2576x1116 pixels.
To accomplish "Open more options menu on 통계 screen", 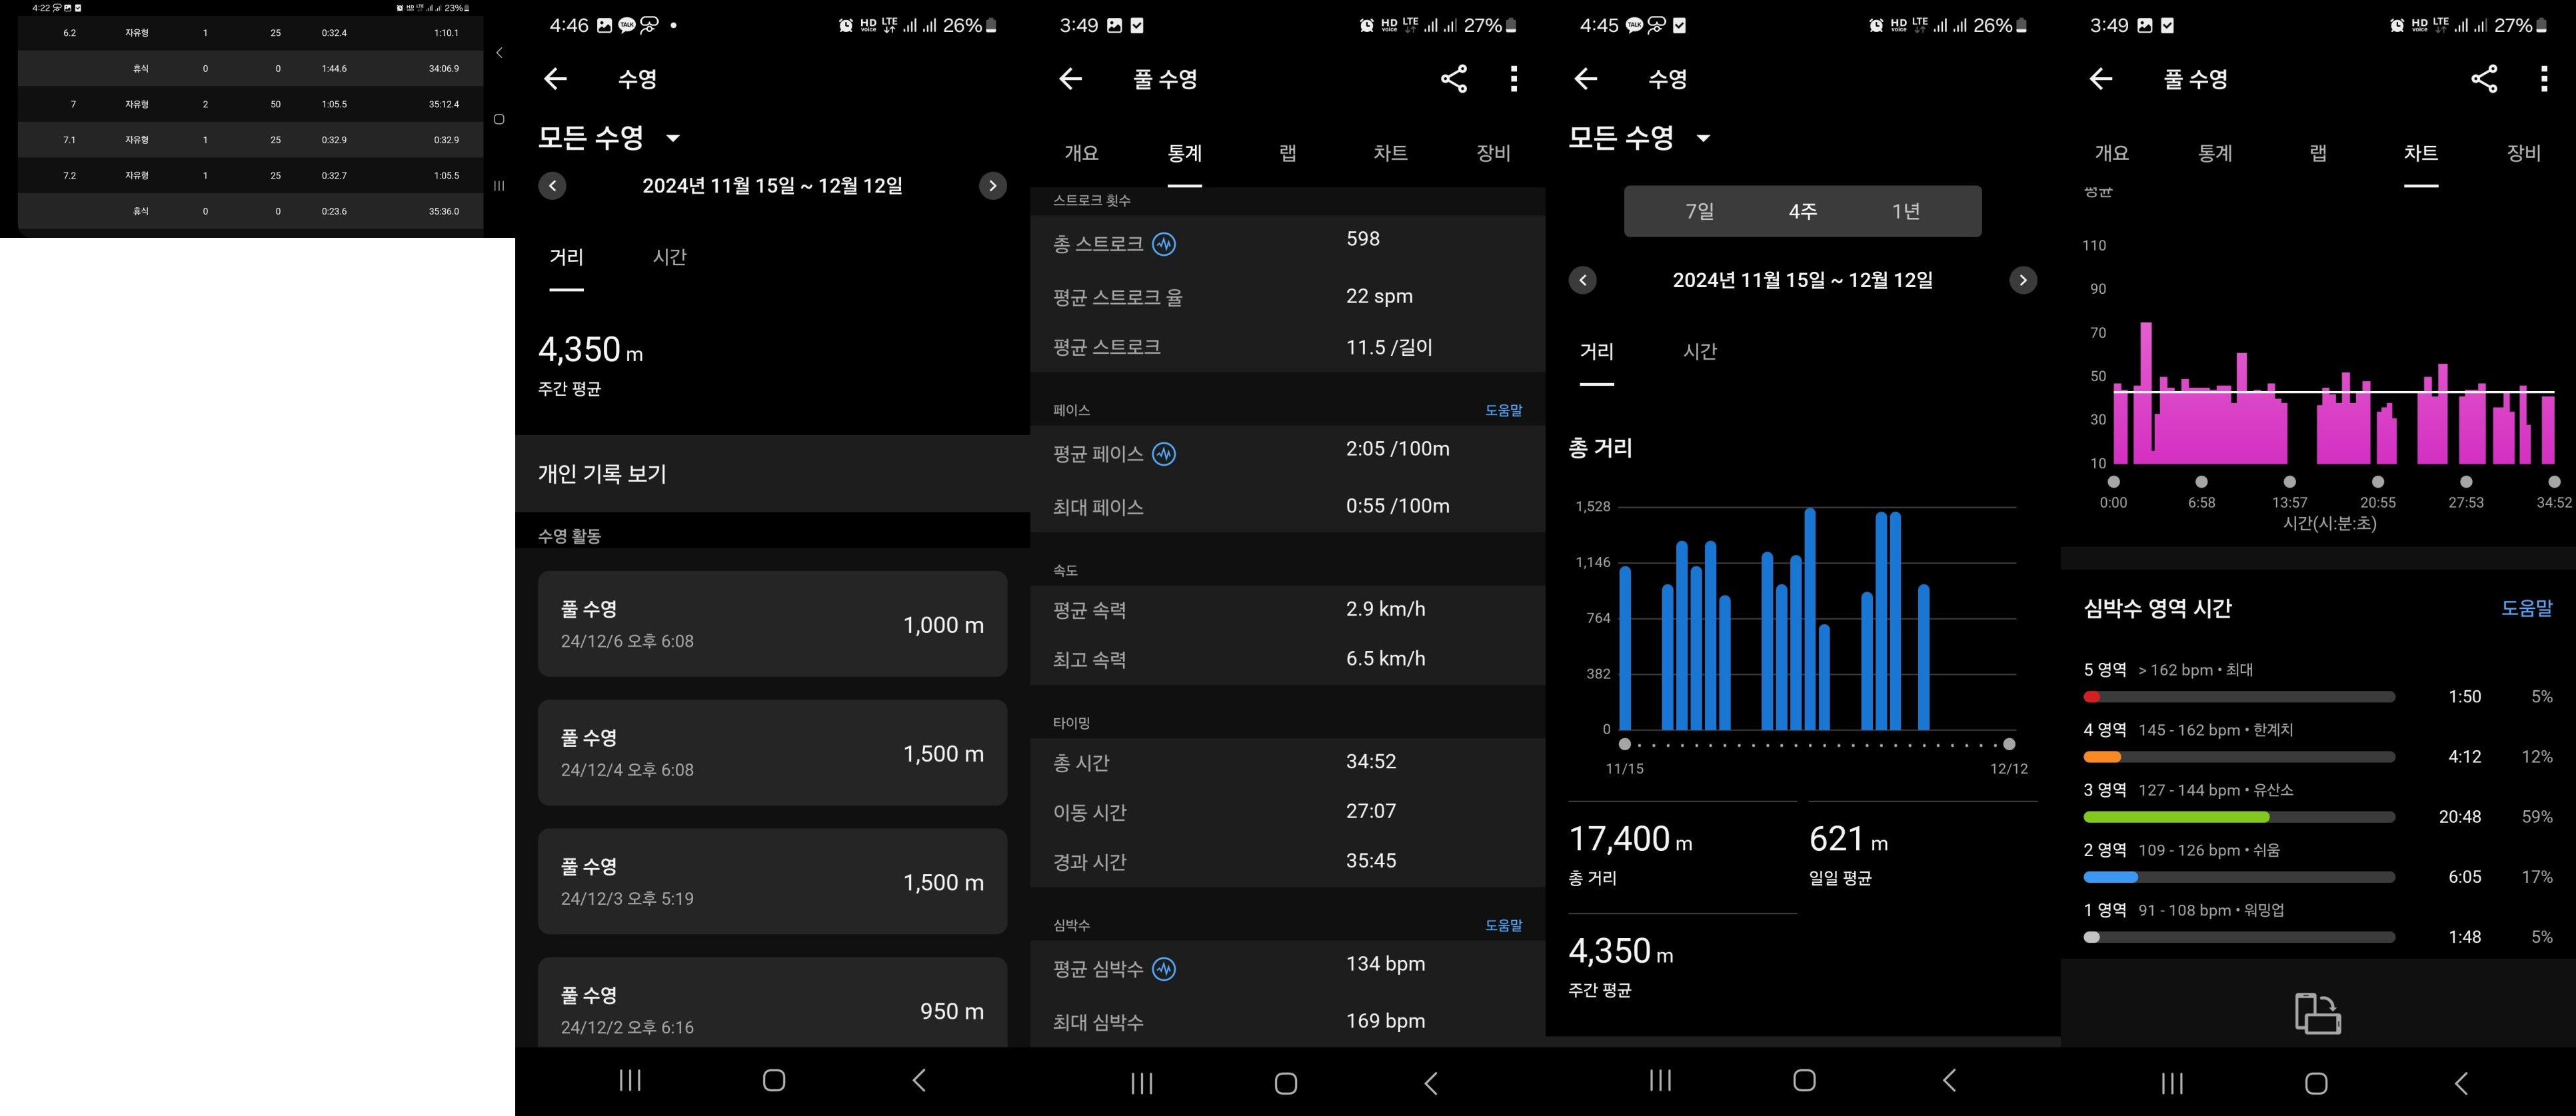I will [x=1514, y=79].
